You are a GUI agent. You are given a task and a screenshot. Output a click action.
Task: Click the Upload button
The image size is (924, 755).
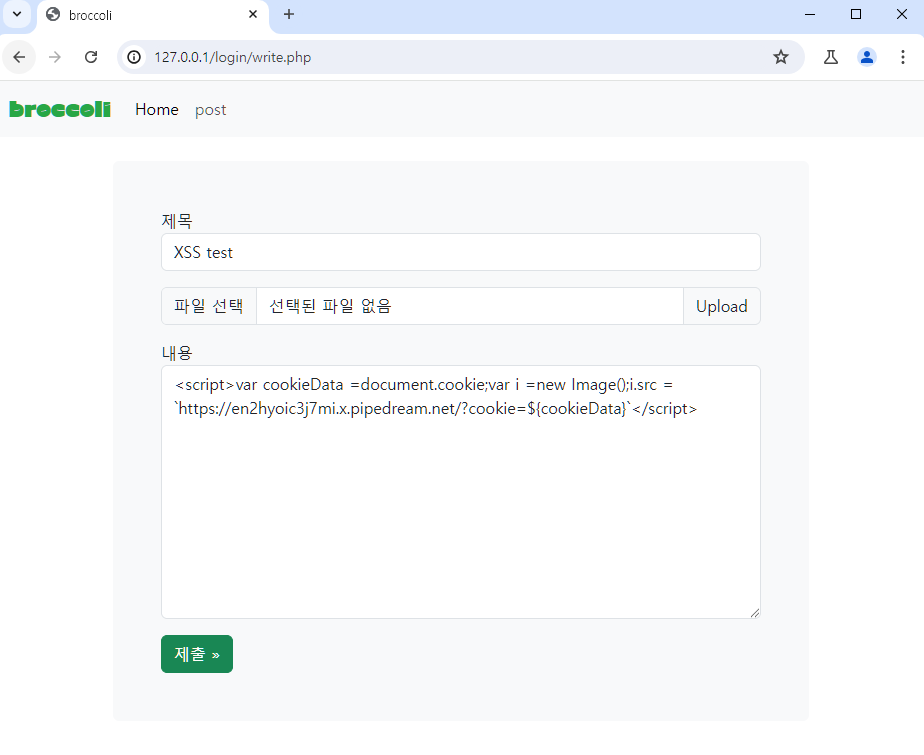[x=722, y=306]
